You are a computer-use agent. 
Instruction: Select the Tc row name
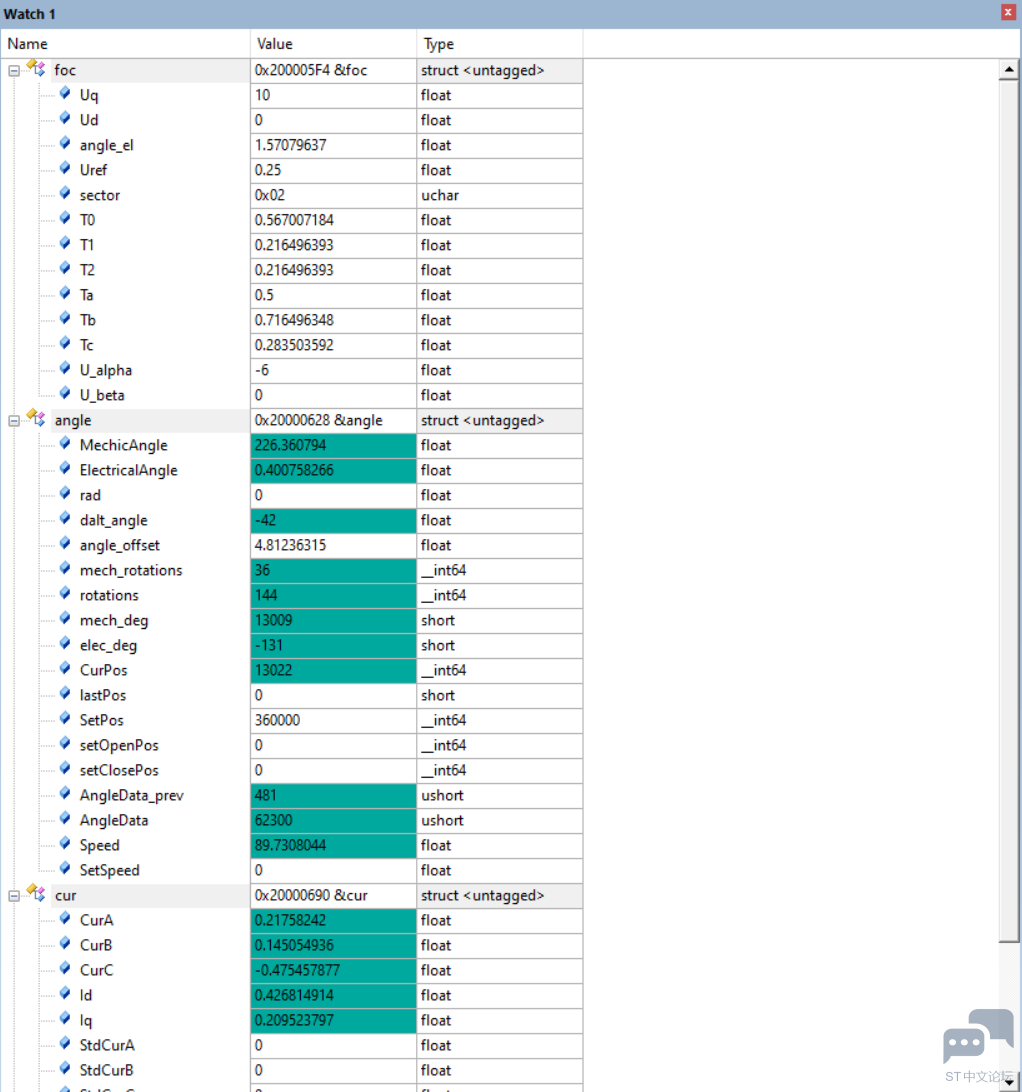click(x=86, y=345)
